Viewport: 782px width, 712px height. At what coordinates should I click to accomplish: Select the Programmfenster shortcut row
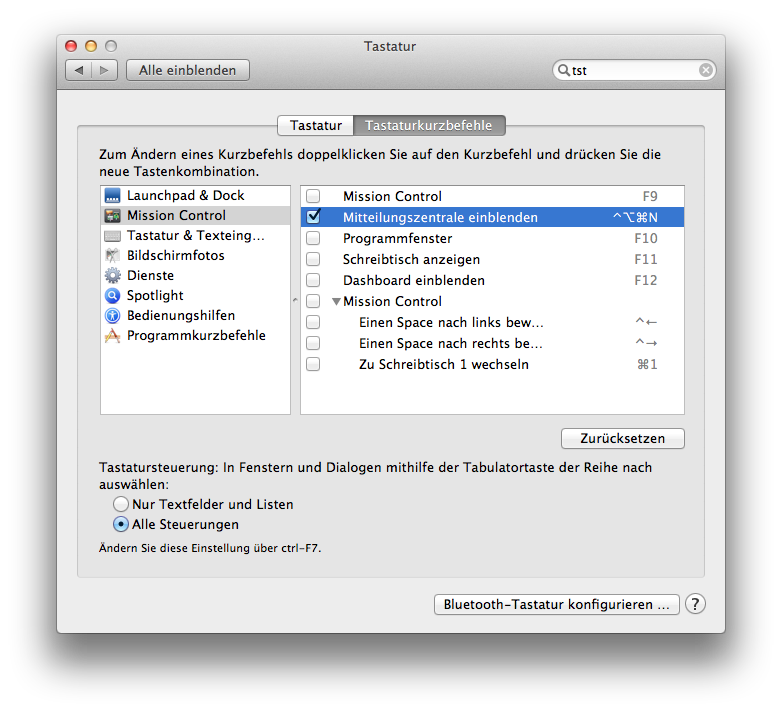coord(492,238)
